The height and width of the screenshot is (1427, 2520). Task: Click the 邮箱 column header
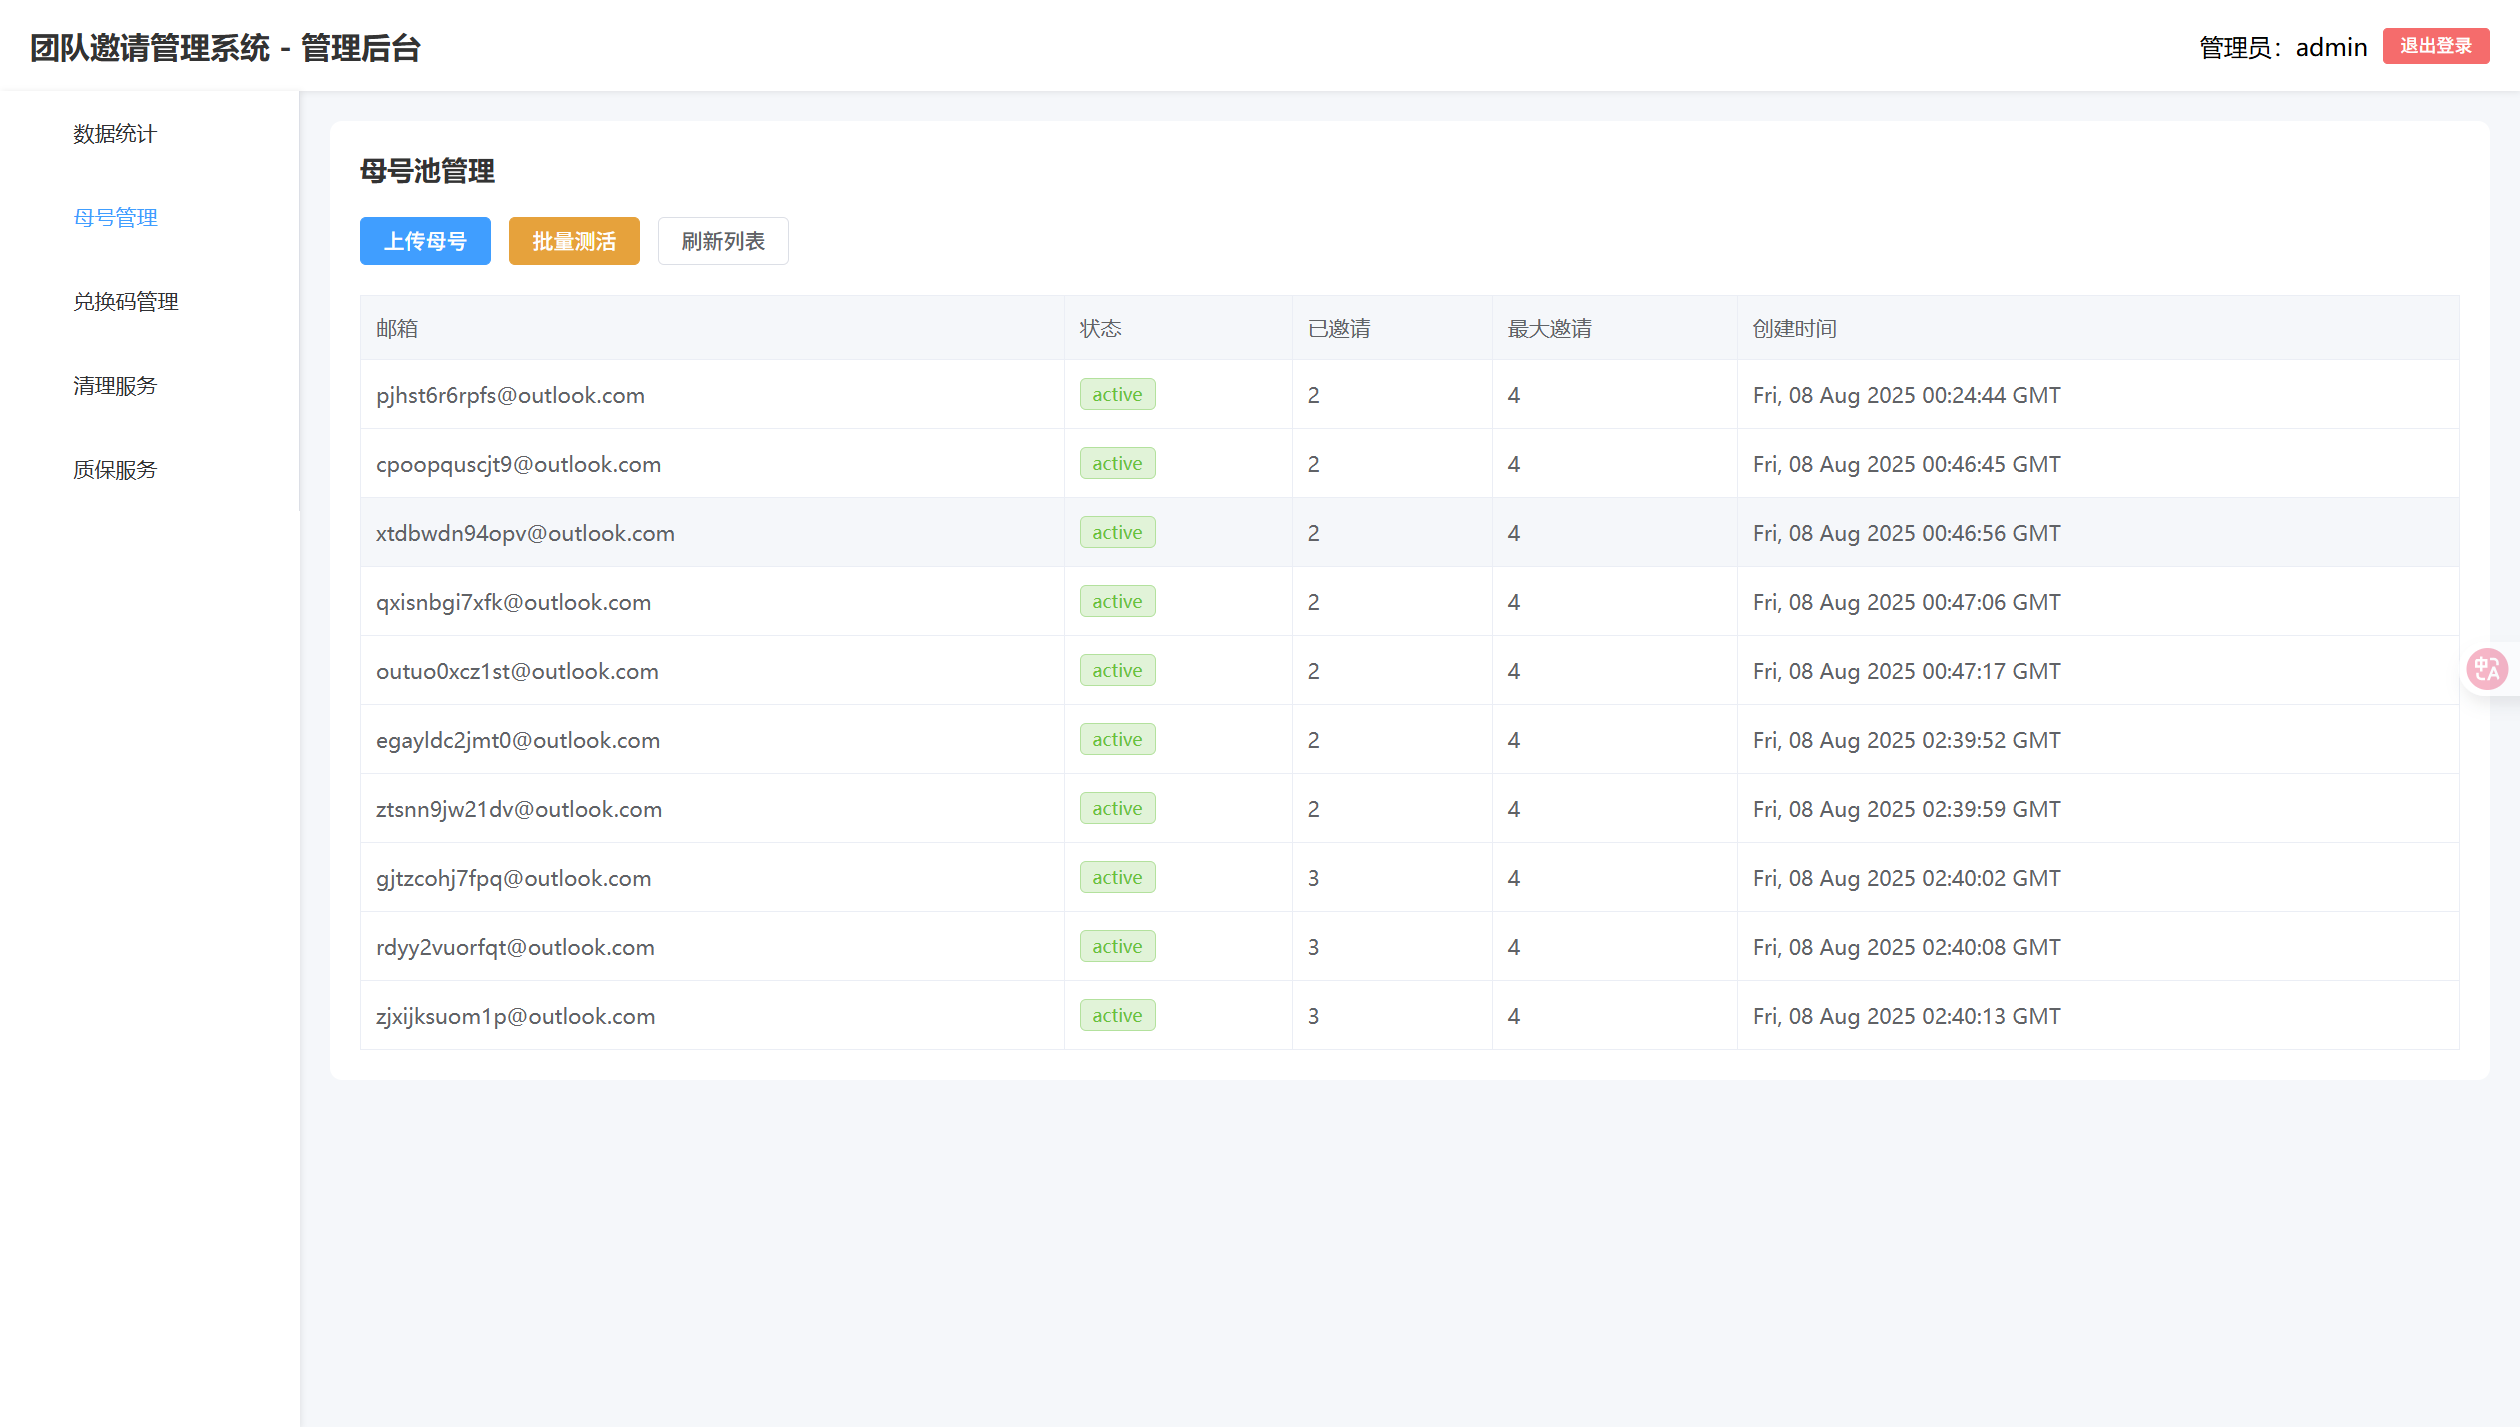coord(397,329)
